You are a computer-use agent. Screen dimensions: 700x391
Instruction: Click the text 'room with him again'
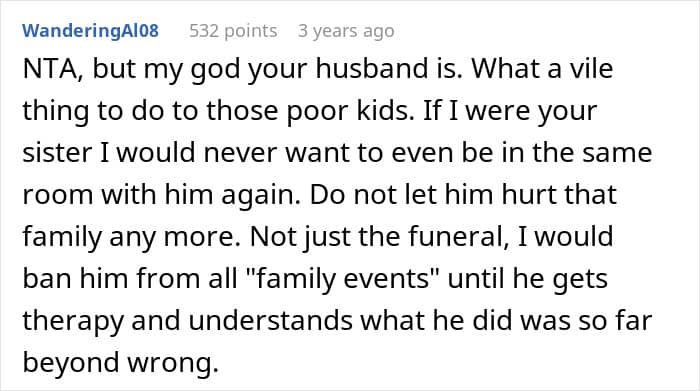pos(162,195)
